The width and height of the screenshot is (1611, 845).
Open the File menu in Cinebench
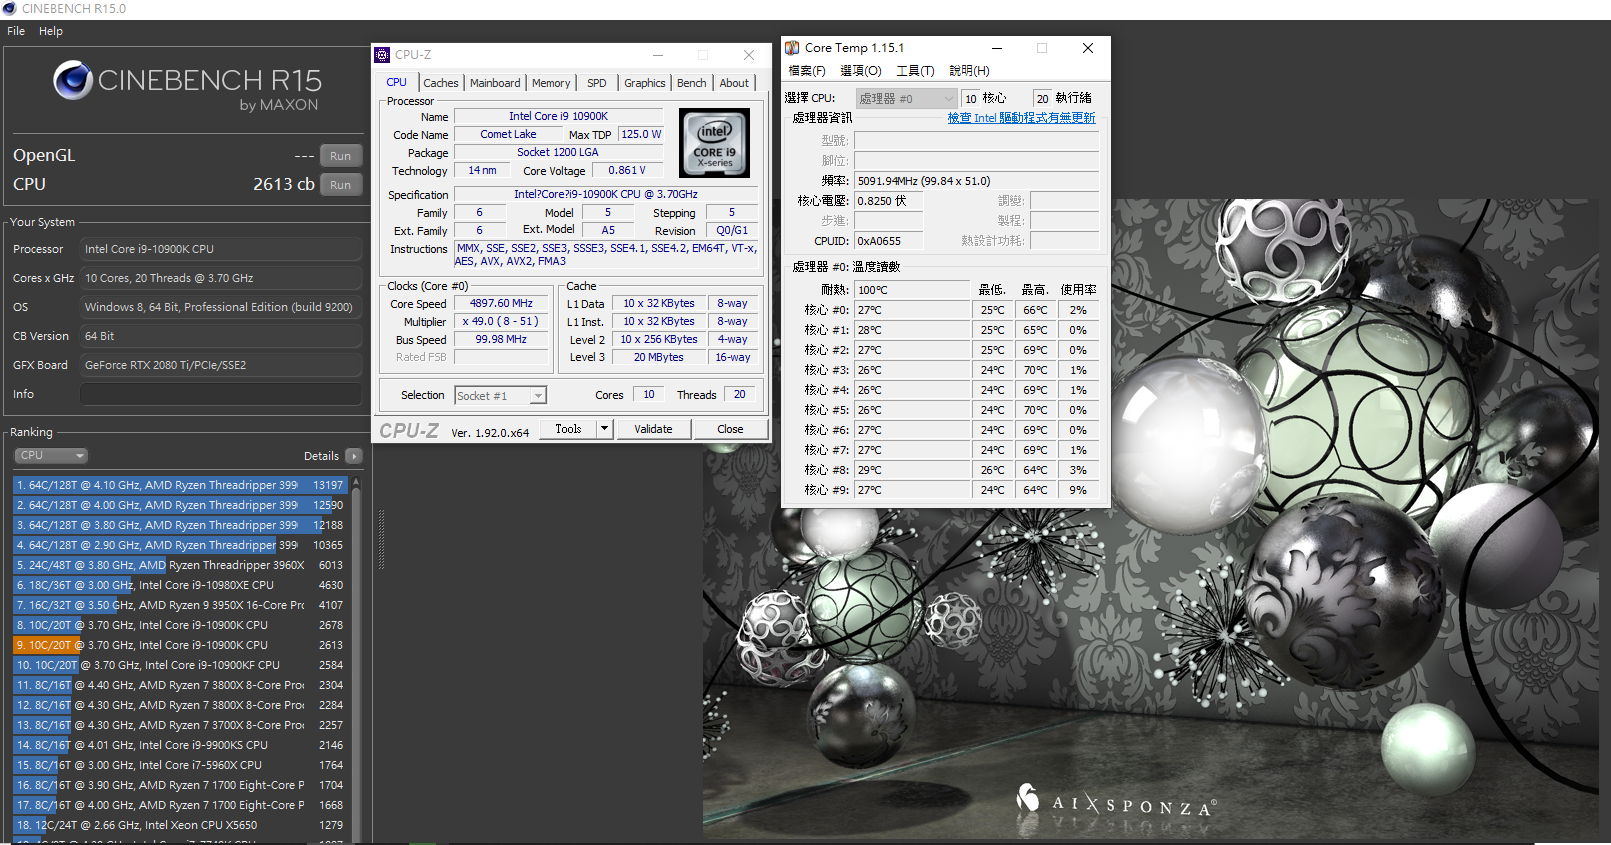(x=16, y=31)
